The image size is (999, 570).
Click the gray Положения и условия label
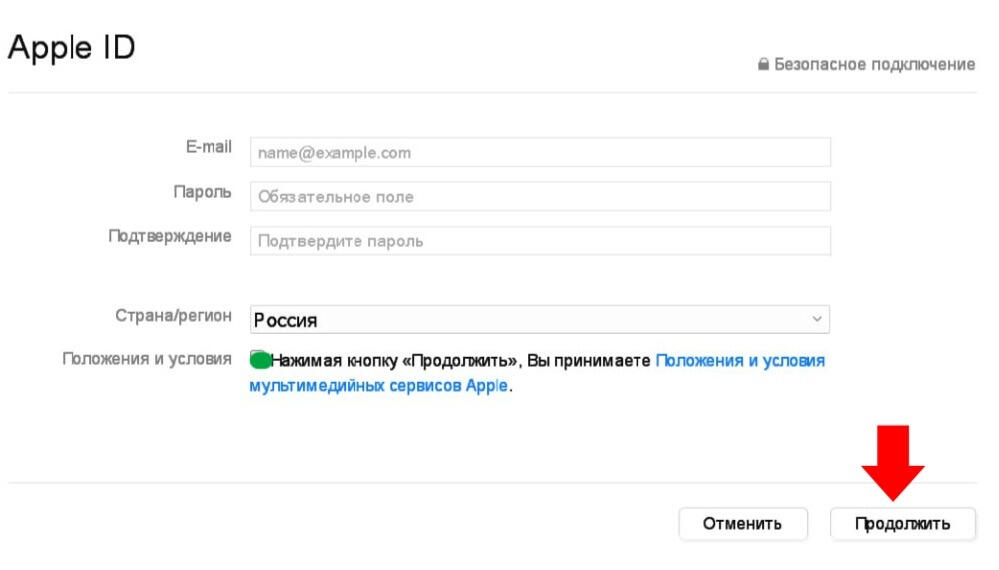click(x=147, y=359)
